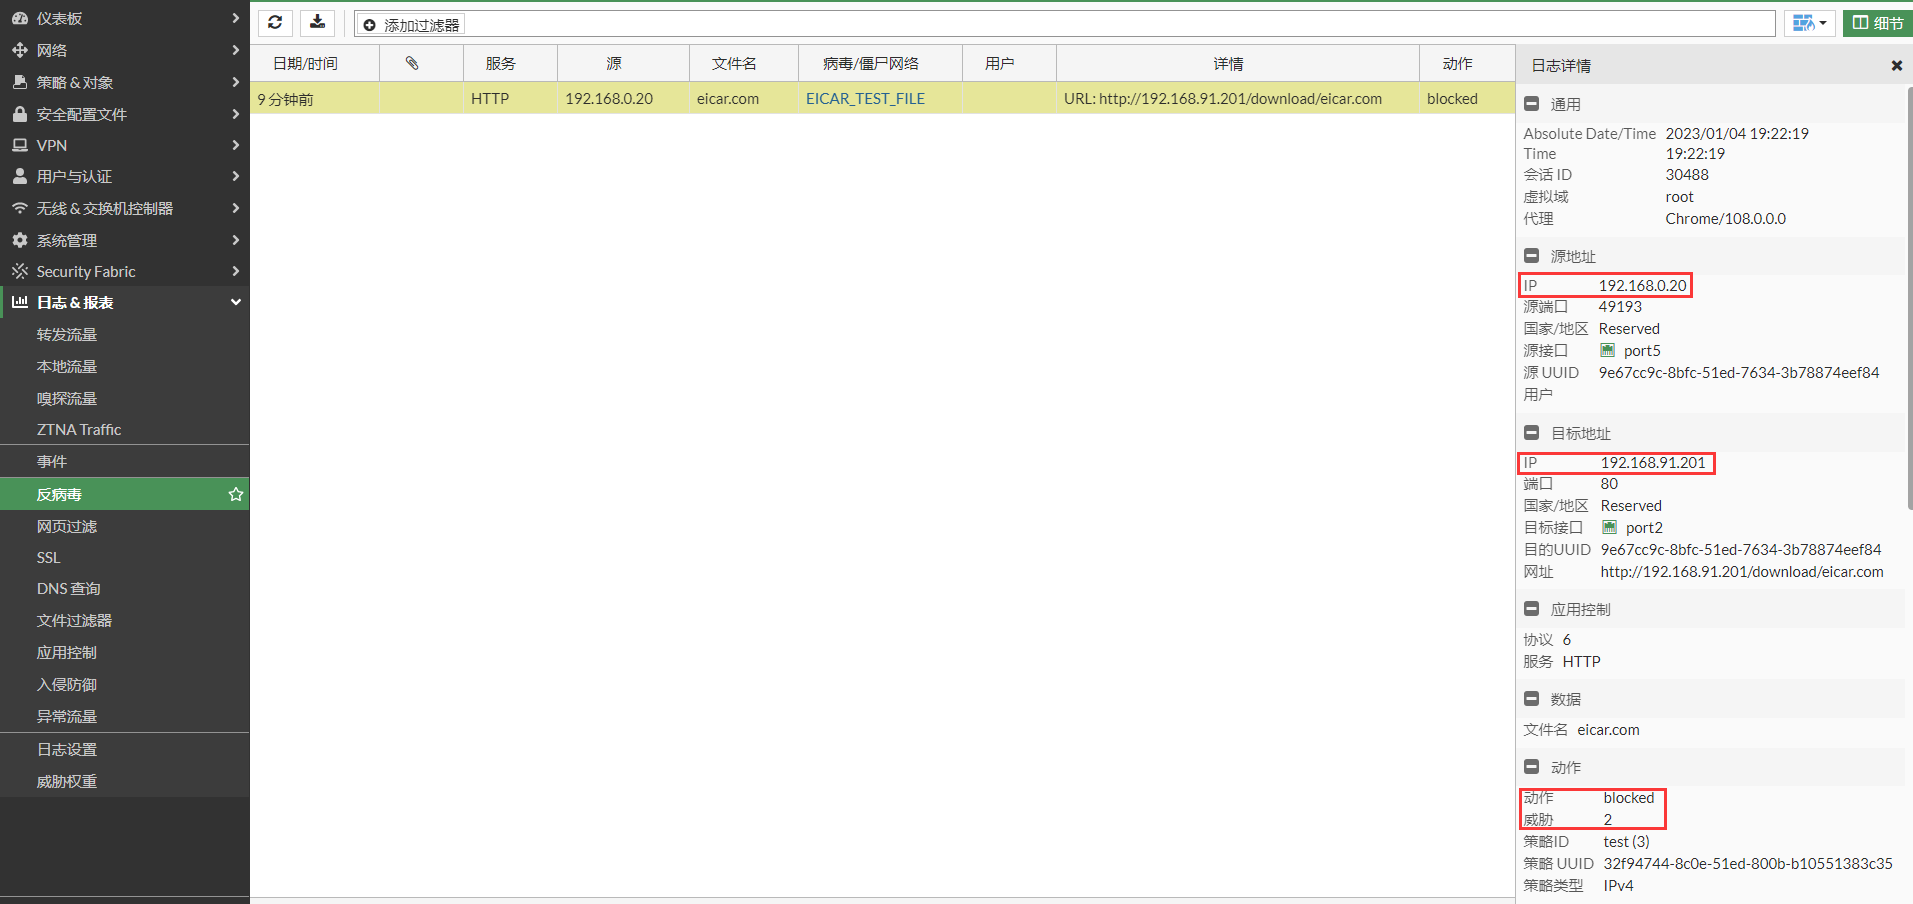Click the port2 interface icon
1913x904 pixels.
pyautogui.click(x=1609, y=528)
